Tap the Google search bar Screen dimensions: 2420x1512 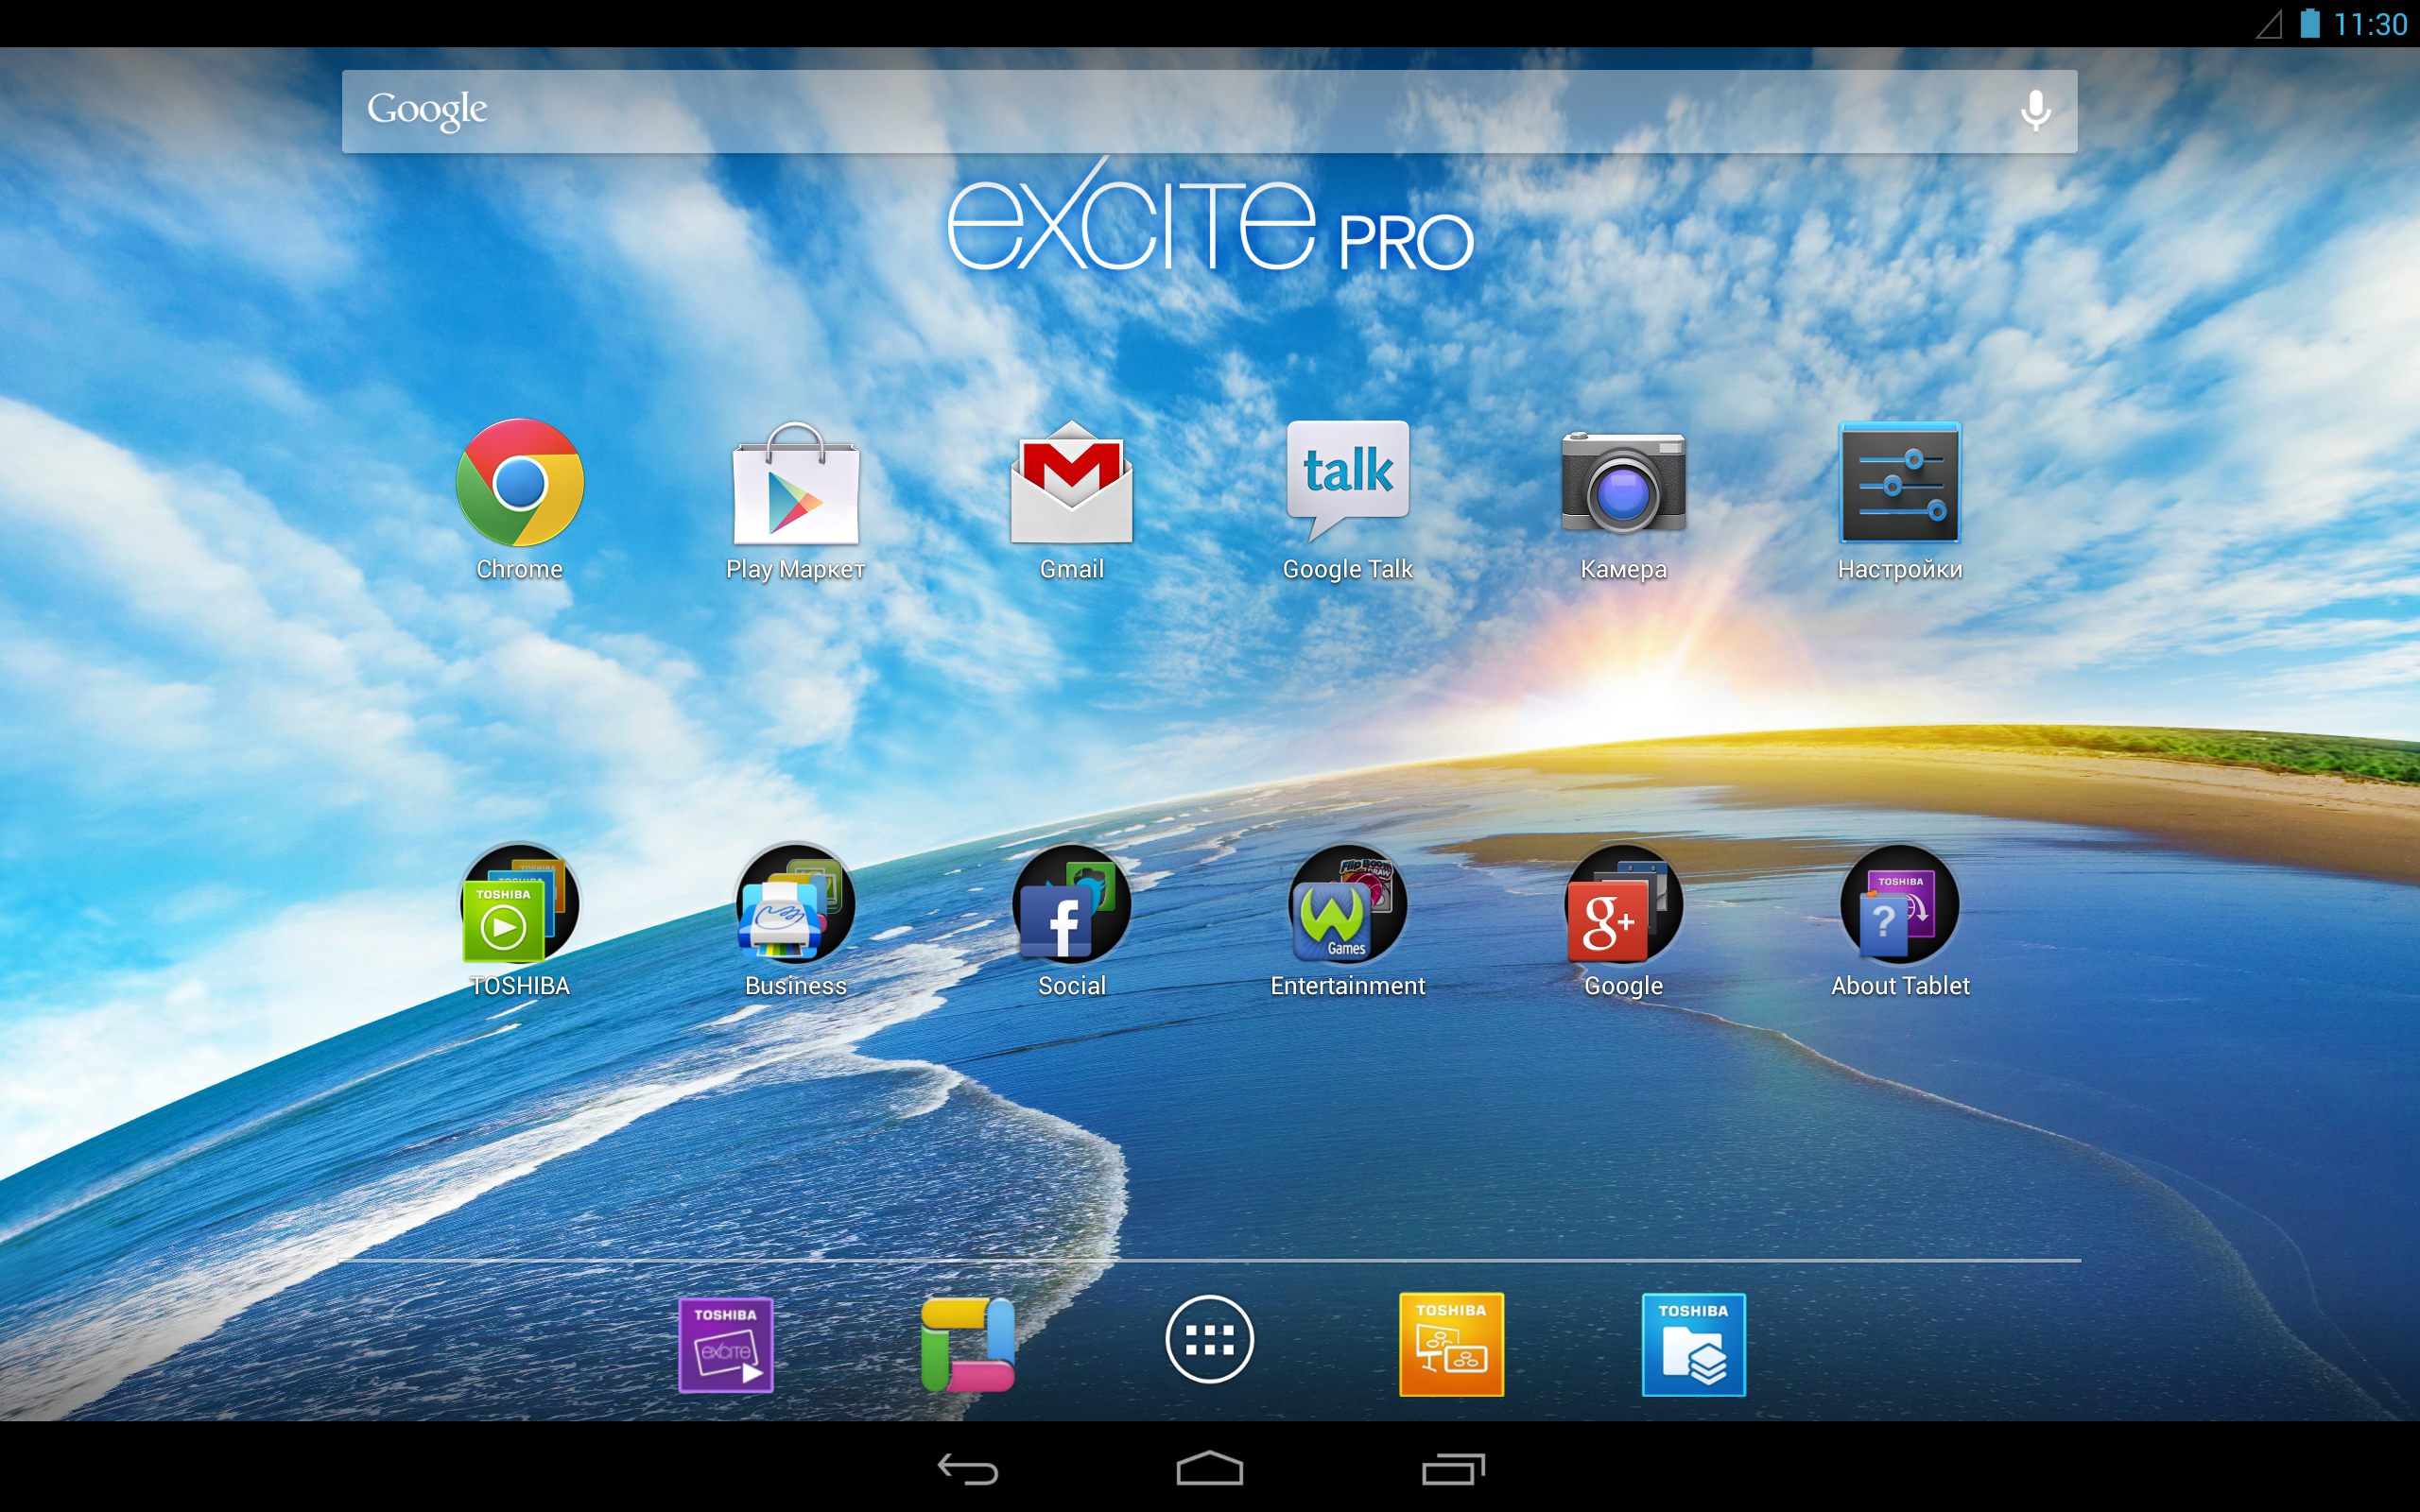point(1209,112)
